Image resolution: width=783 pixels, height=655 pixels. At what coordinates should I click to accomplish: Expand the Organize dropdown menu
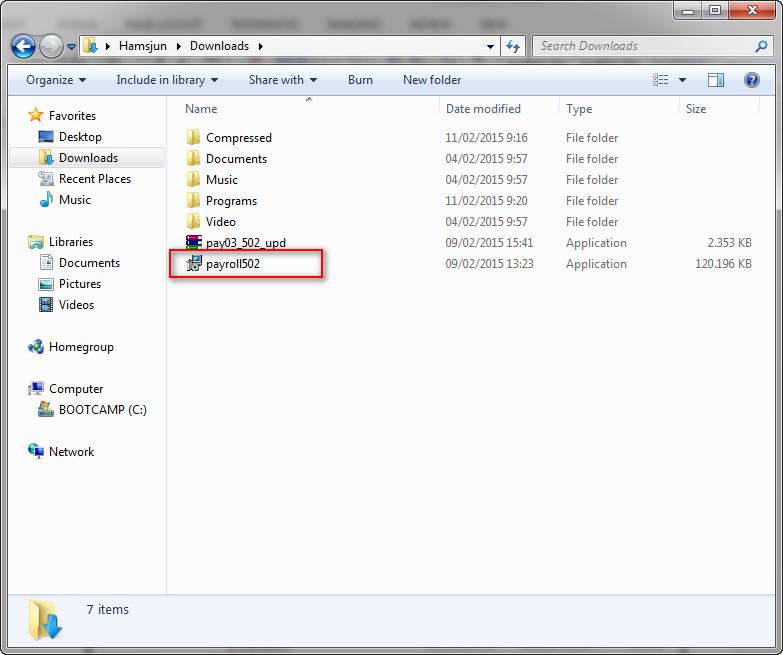pos(56,80)
